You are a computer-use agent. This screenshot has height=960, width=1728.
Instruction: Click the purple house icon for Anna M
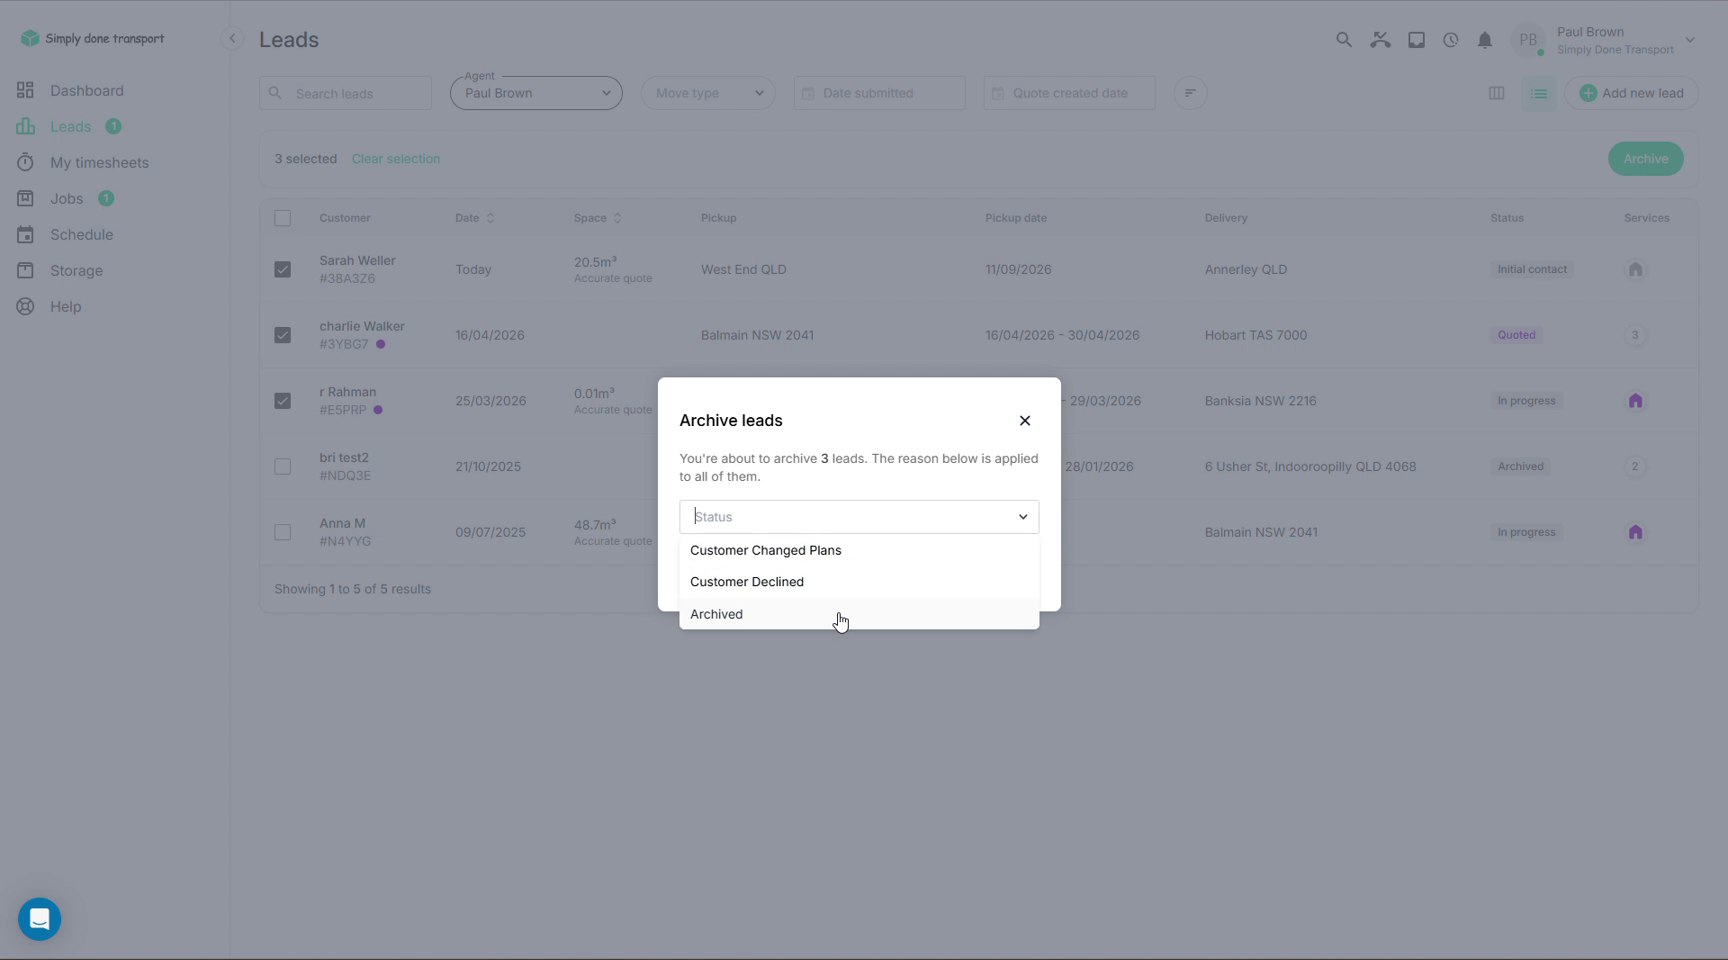[x=1635, y=532]
